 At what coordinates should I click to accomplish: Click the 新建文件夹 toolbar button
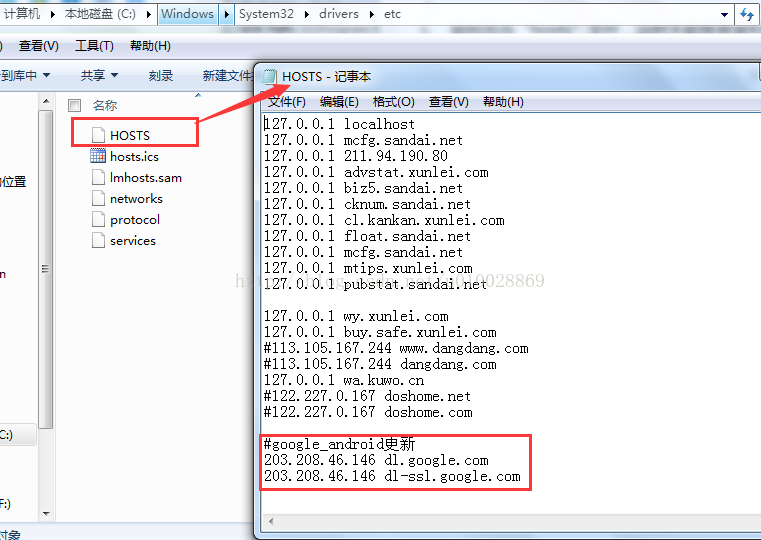coord(228,75)
